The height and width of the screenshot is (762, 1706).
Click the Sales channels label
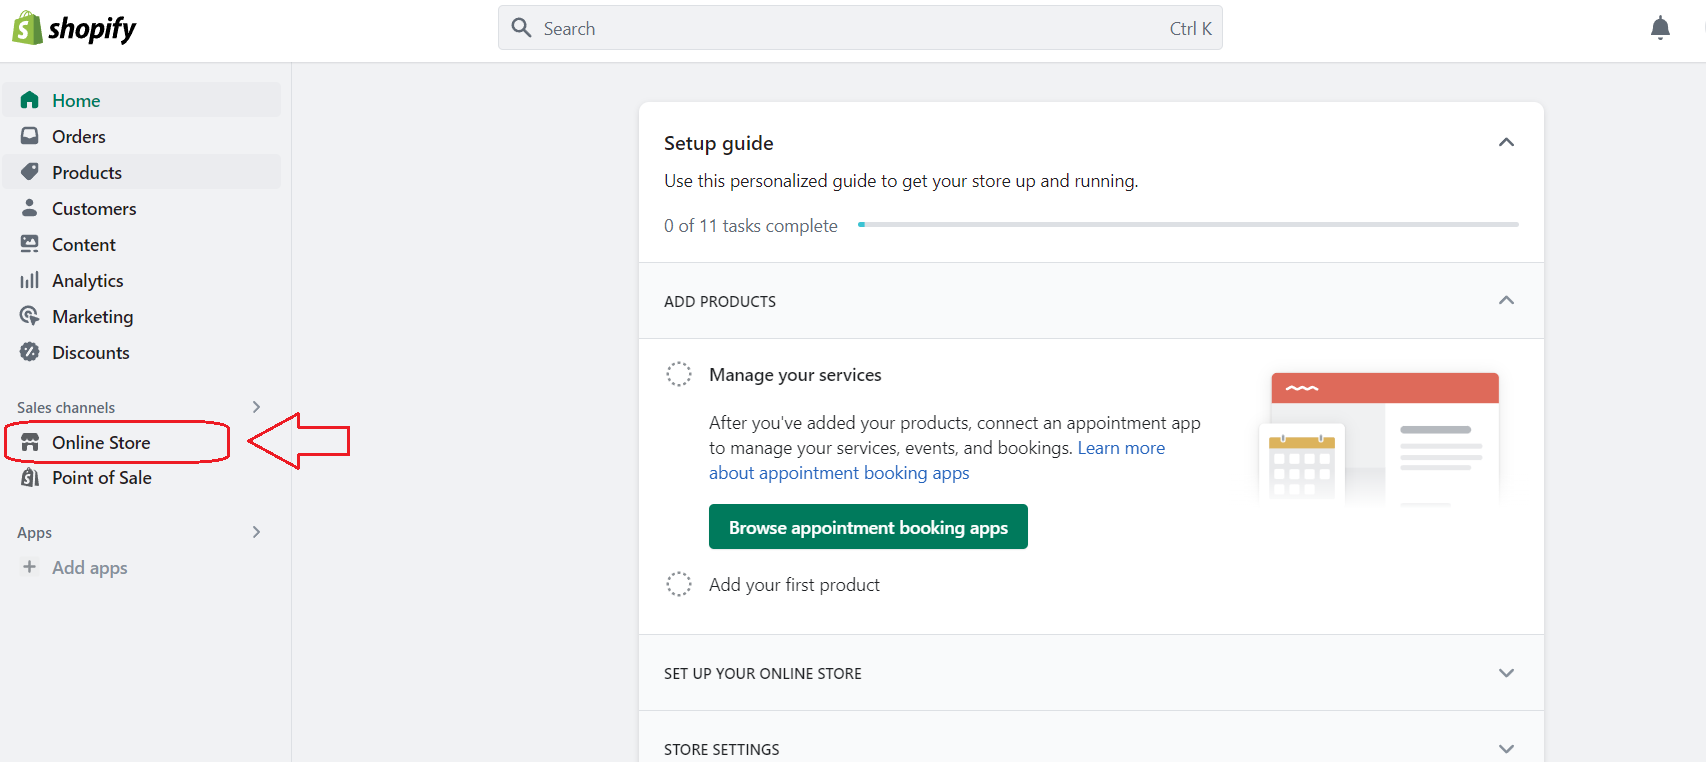click(x=66, y=407)
